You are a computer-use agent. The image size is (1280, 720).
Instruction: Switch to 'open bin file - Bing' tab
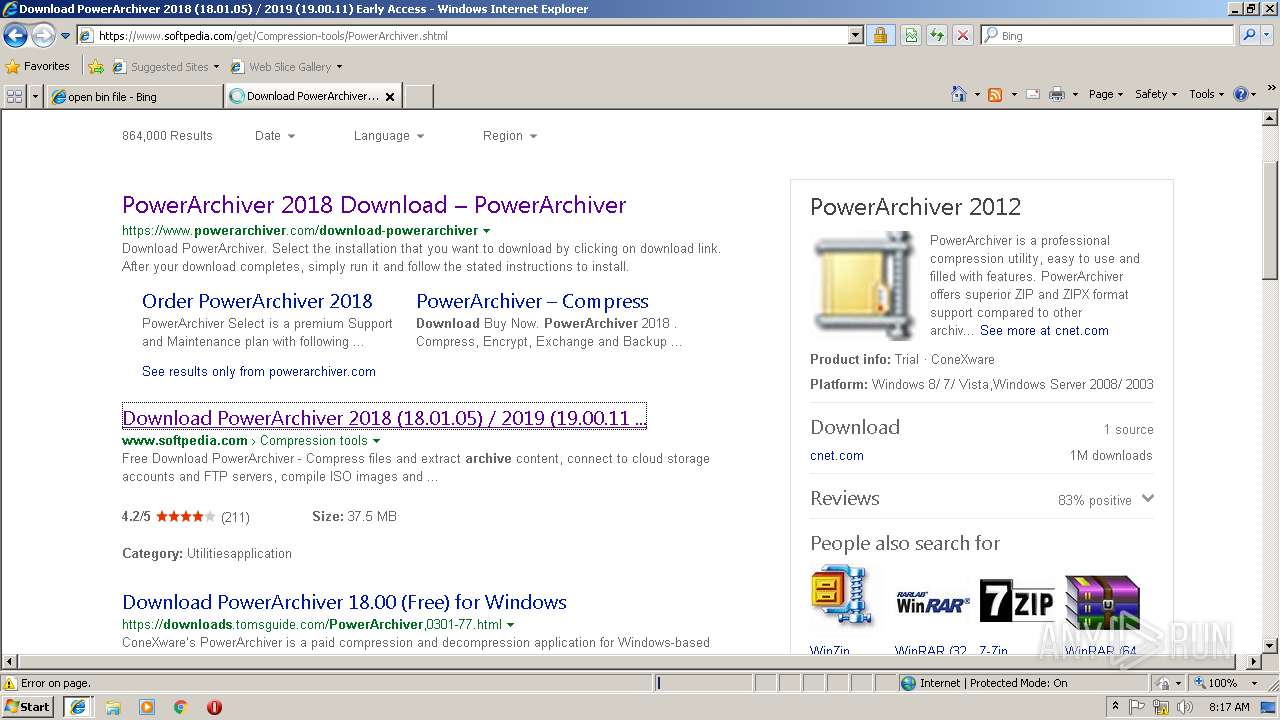click(x=134, y=97)
